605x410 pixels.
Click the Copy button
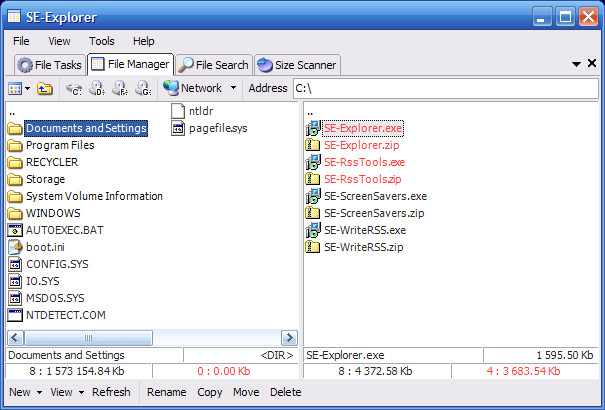point(210,392)
